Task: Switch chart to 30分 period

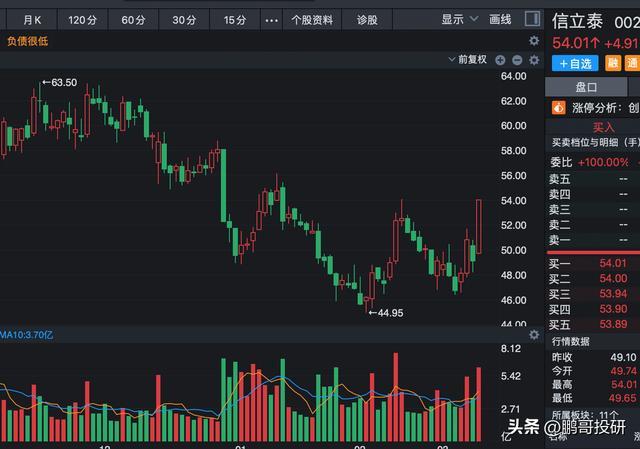Action: (x=184, y=20)
